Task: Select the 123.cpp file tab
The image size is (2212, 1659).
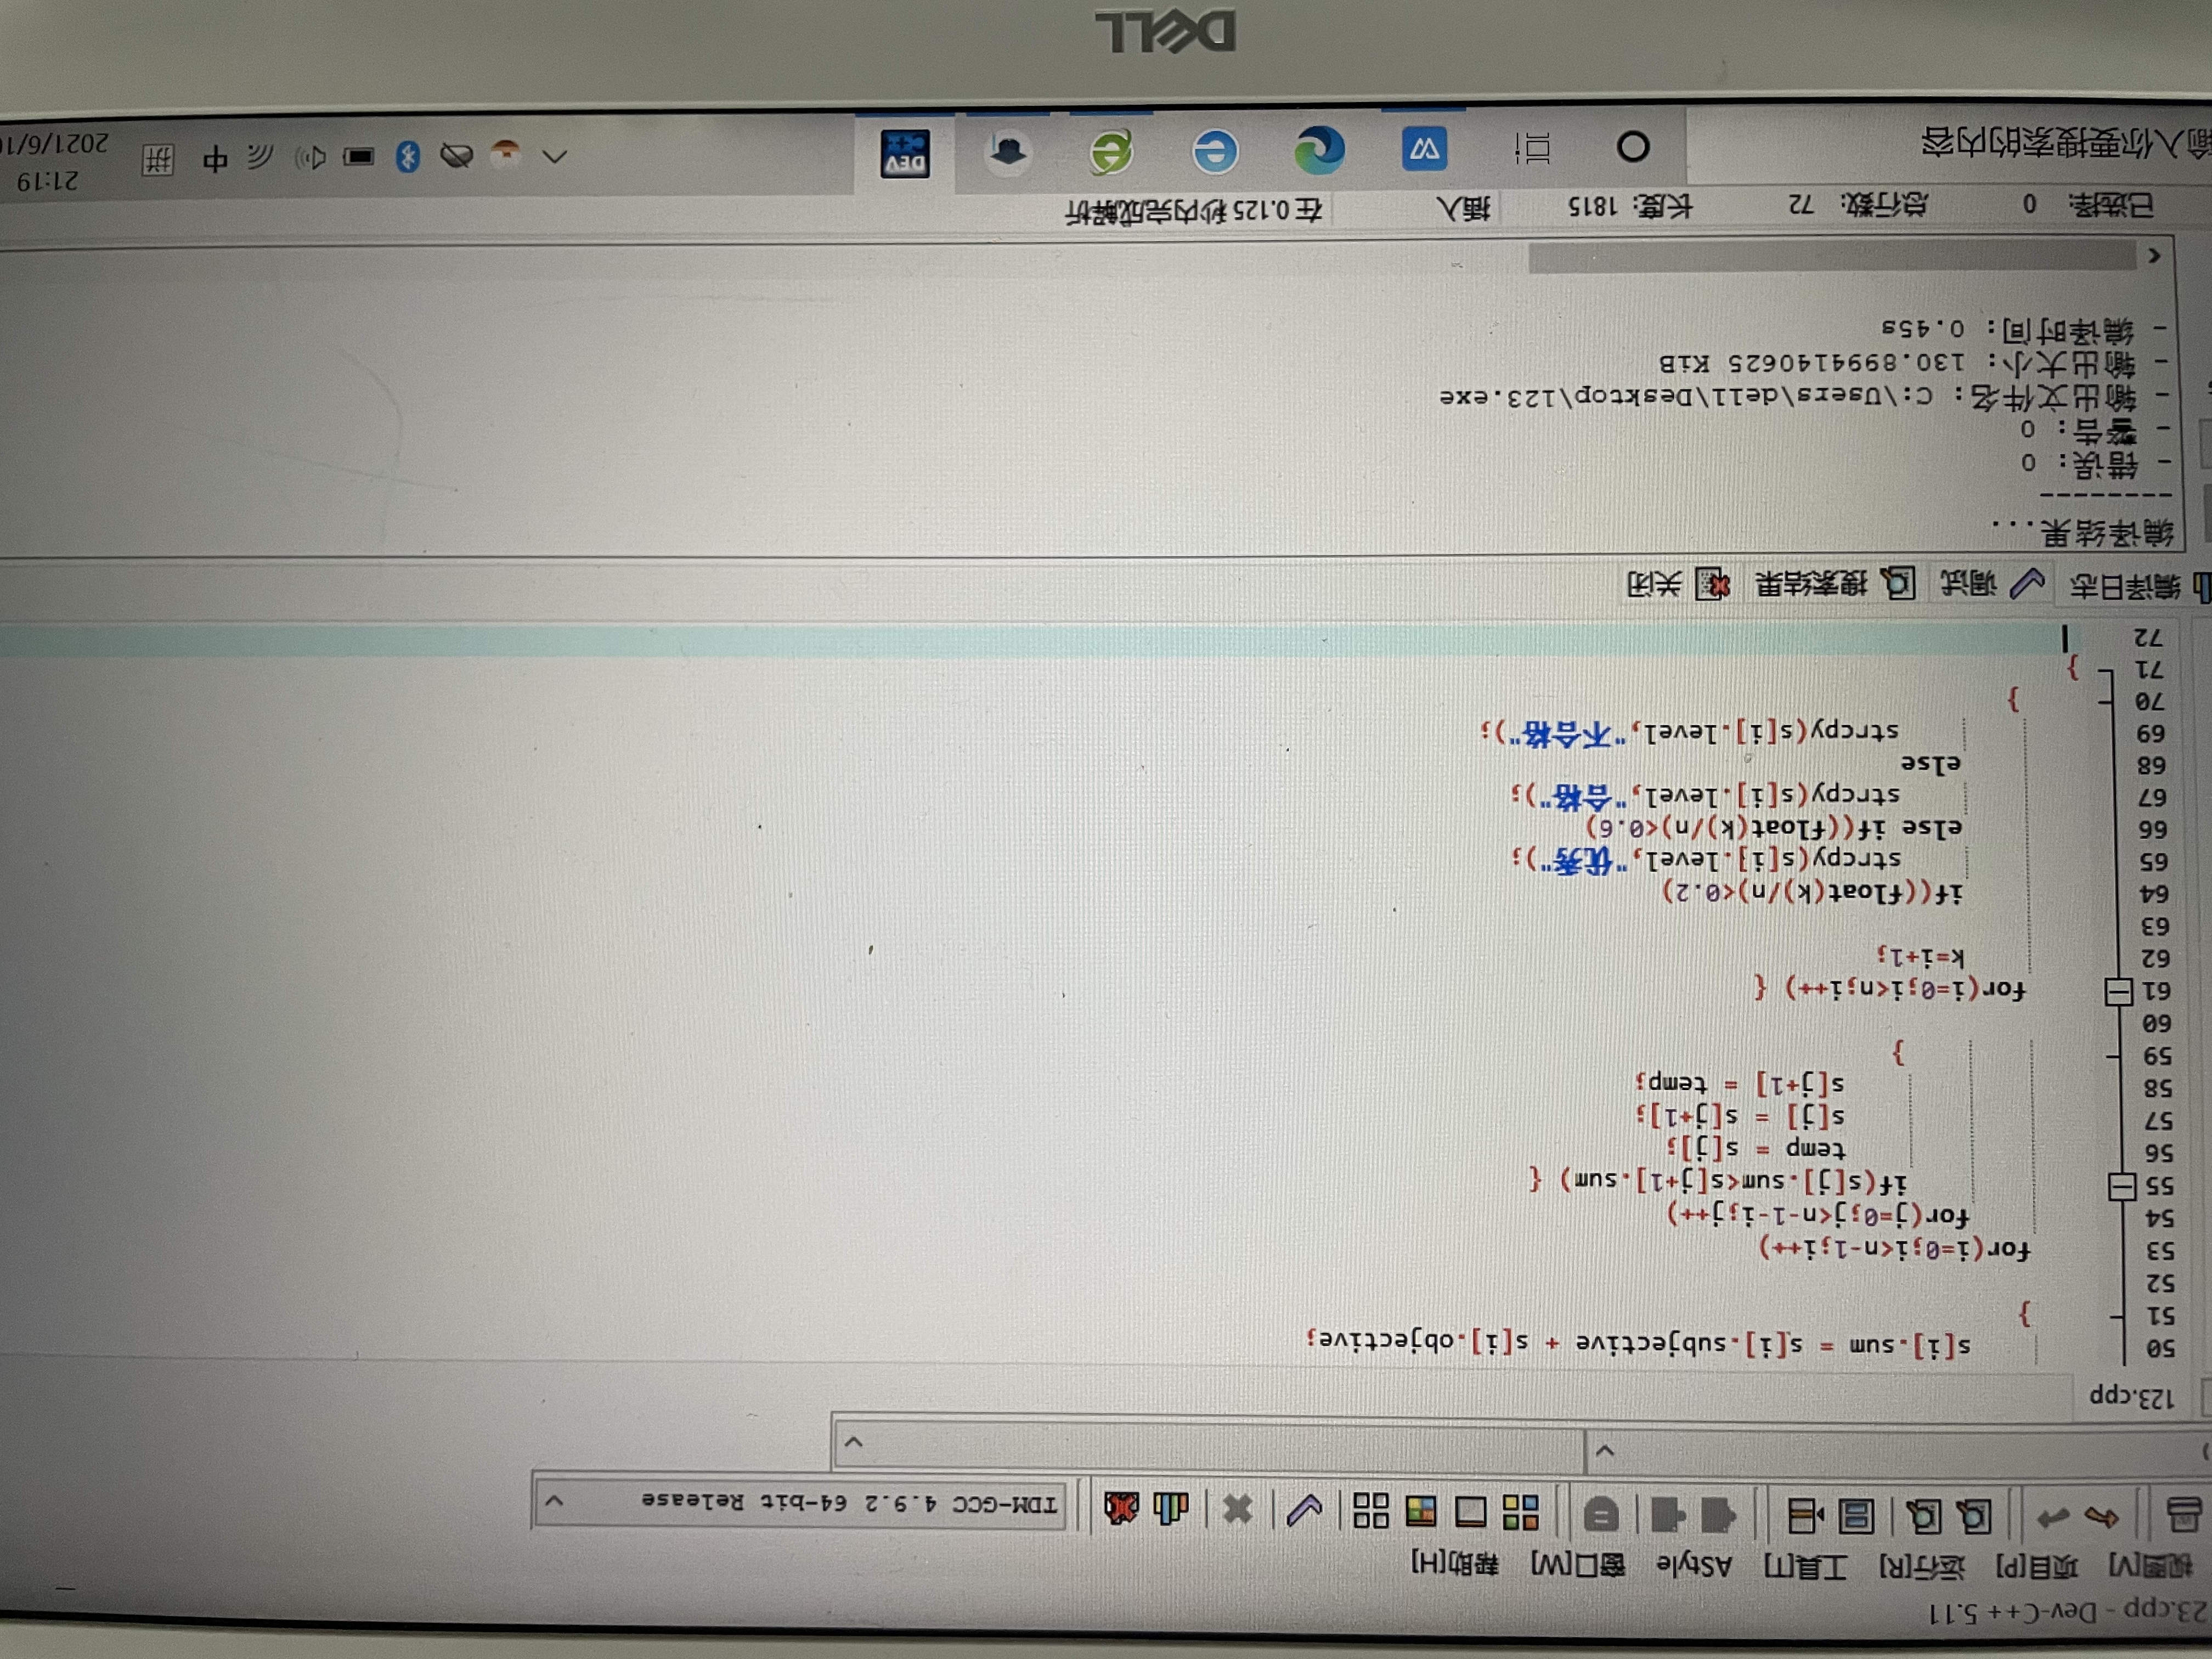Action: coord(2131,1397)
